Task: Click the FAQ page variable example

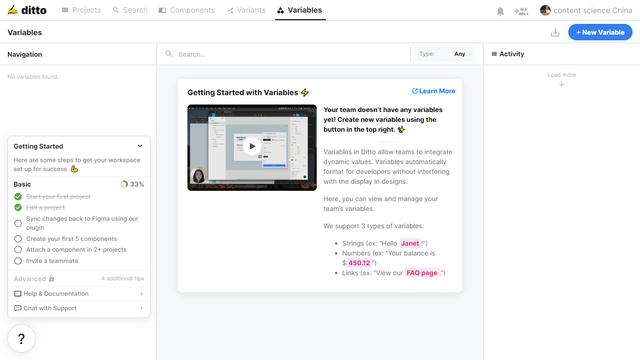Action: tap(422, 273)
